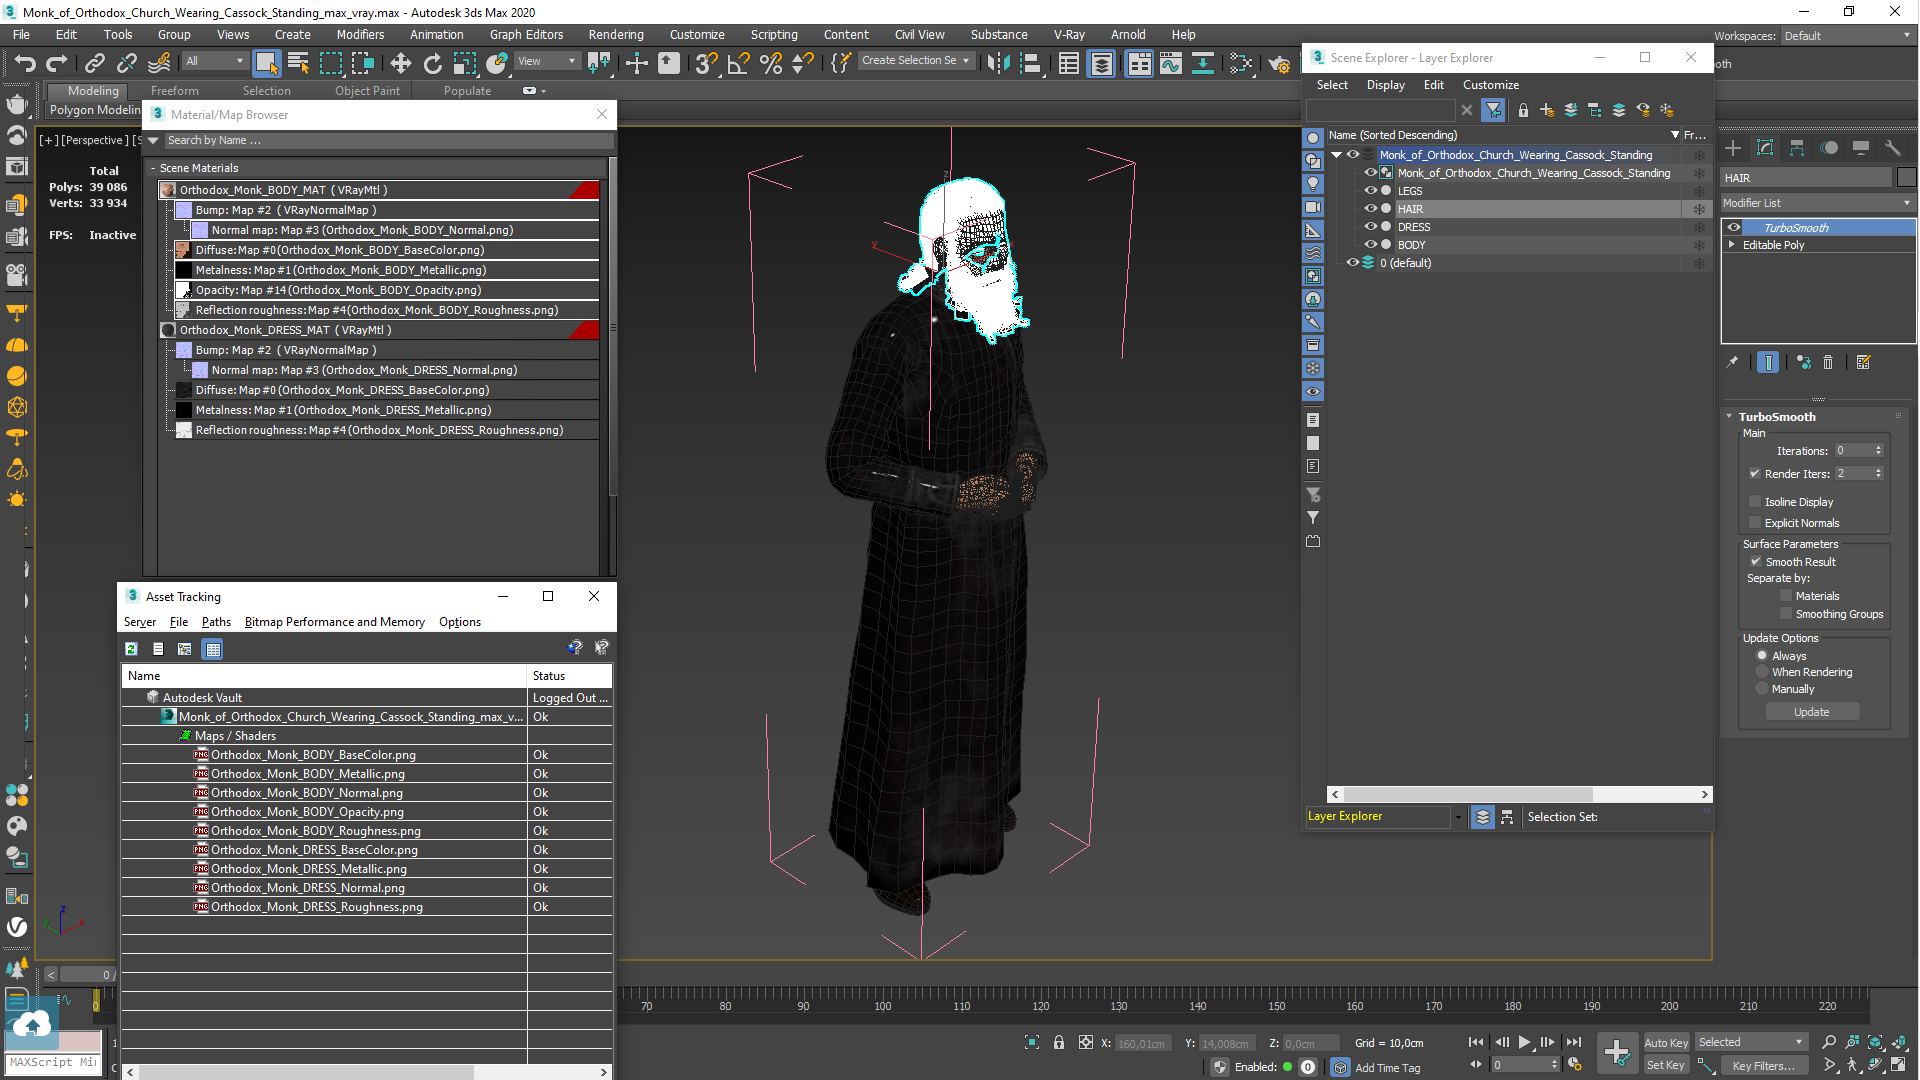Viewport: 1920px width, 1080px height.
Task: Enable Isoline Display checkbox
Action: click(x=1755, y=502)
